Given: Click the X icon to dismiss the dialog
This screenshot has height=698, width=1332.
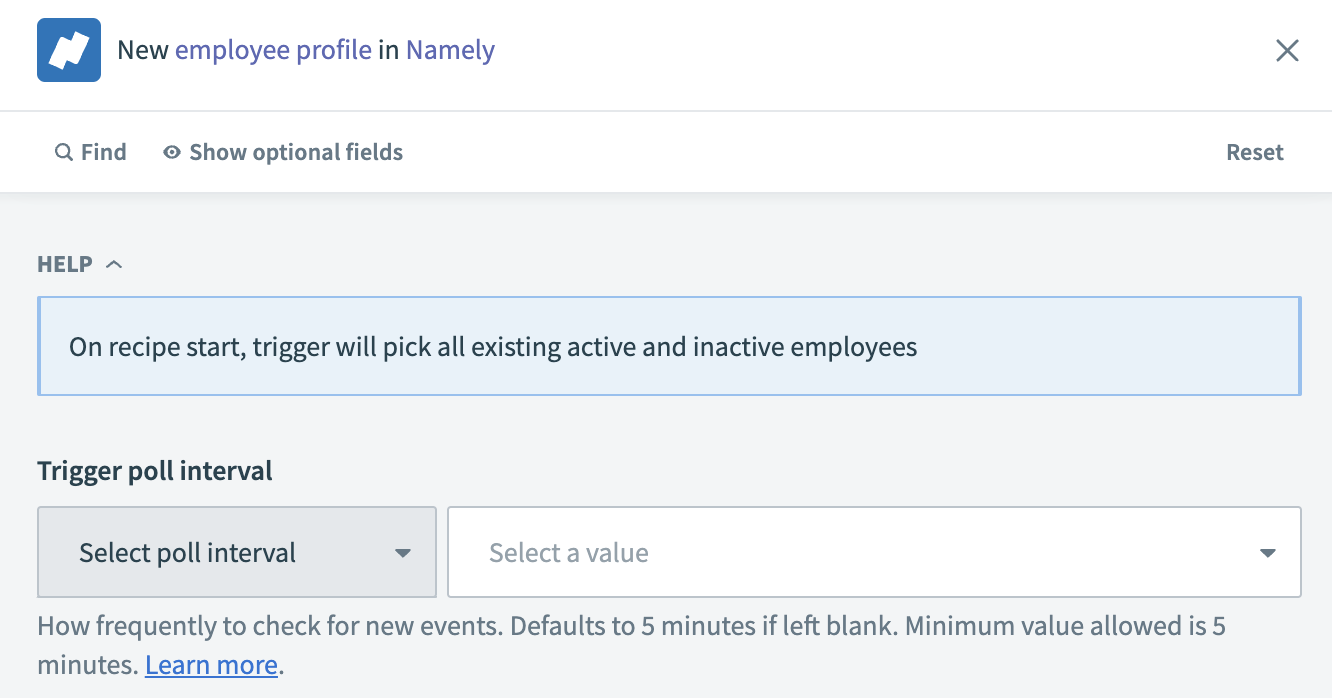Looking at the screenshot, I should click(1287, 50).
